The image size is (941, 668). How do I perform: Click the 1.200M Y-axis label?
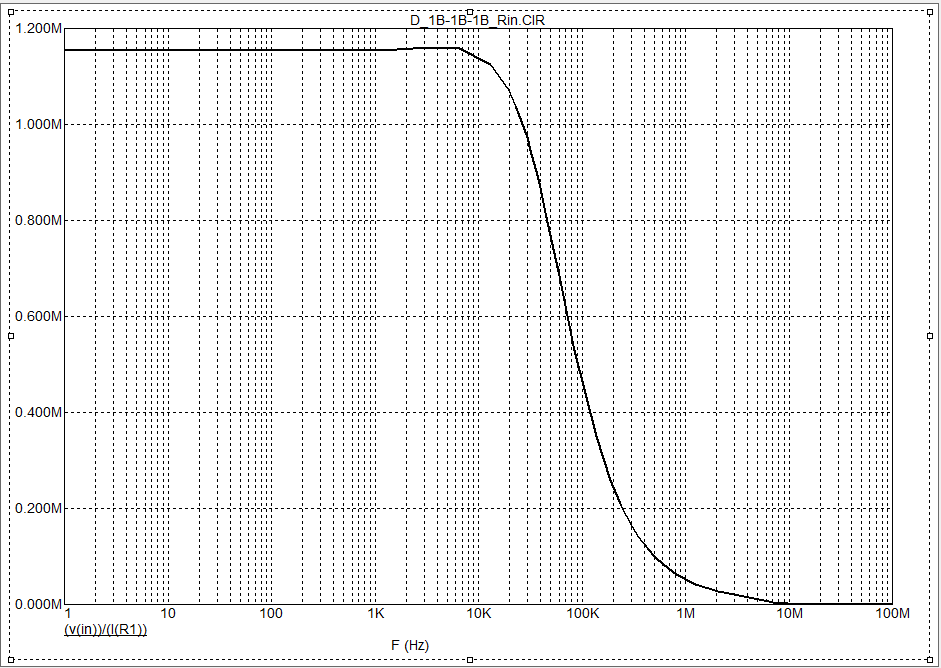click(x=38, y=28)
